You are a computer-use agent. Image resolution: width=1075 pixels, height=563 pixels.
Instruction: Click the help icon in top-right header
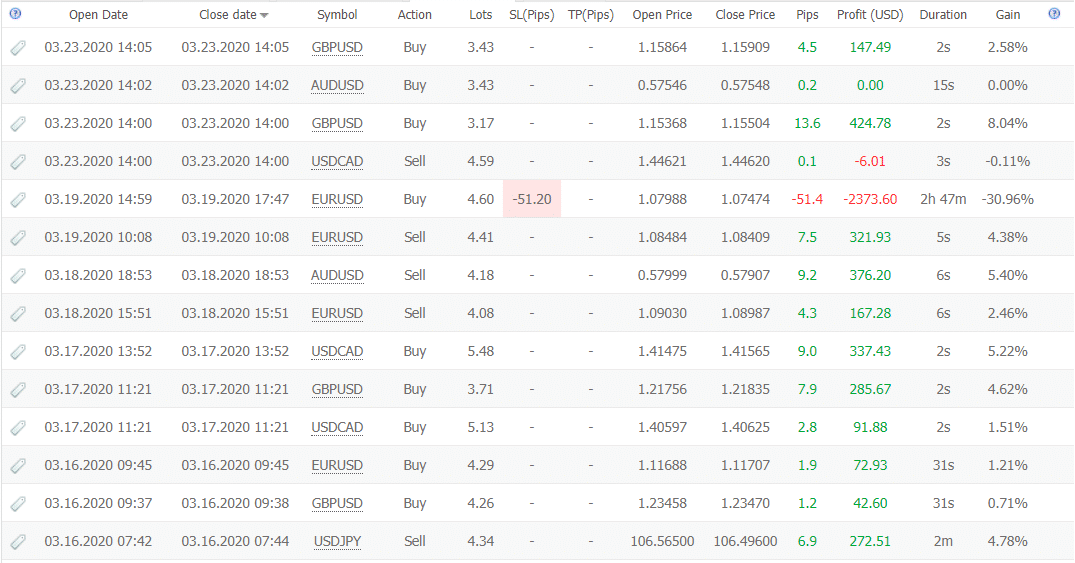coord(1054,14)
